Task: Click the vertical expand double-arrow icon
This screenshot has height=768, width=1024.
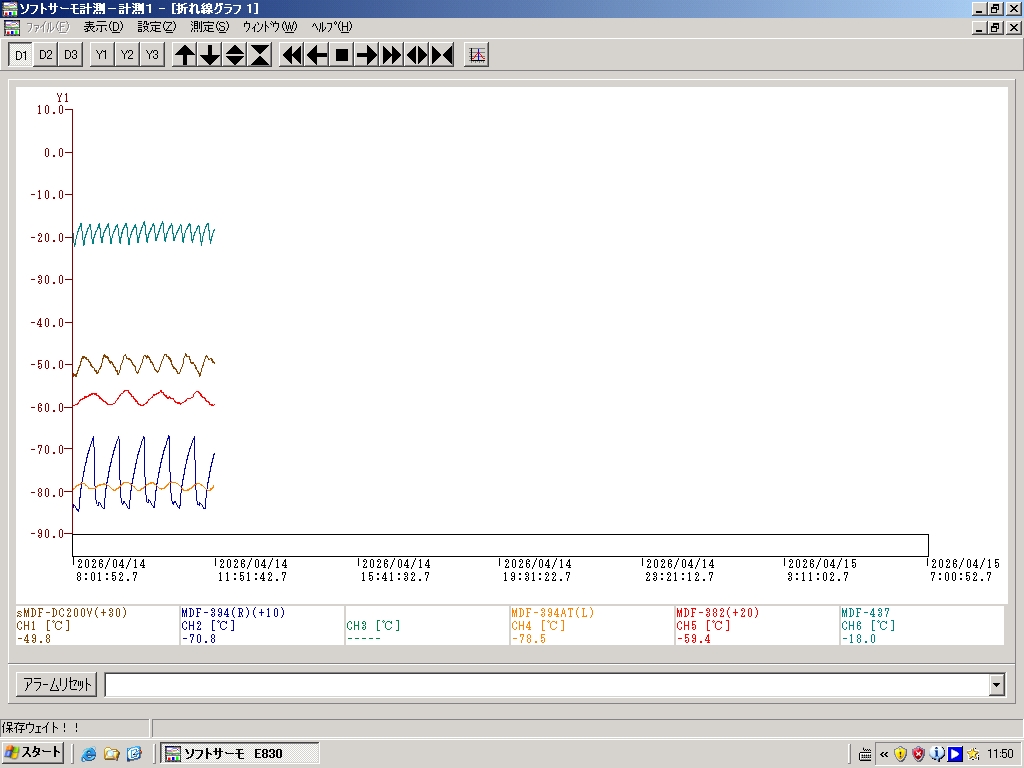Action: [x=235, y=55]
